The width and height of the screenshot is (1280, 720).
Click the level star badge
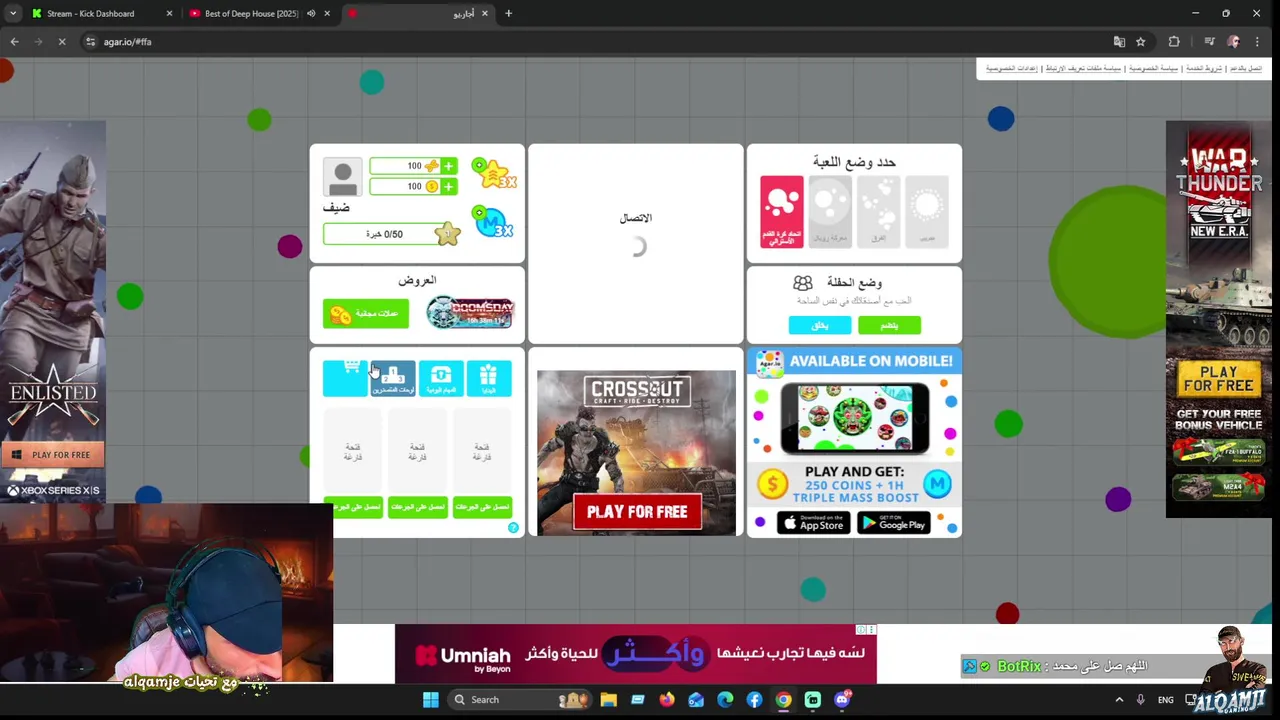(x=447, y=234)
